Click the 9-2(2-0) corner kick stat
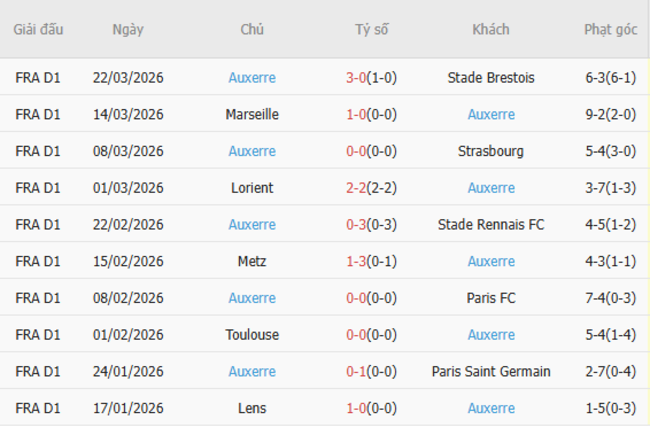Screen dimensions: 650x443 pos(610,115)
